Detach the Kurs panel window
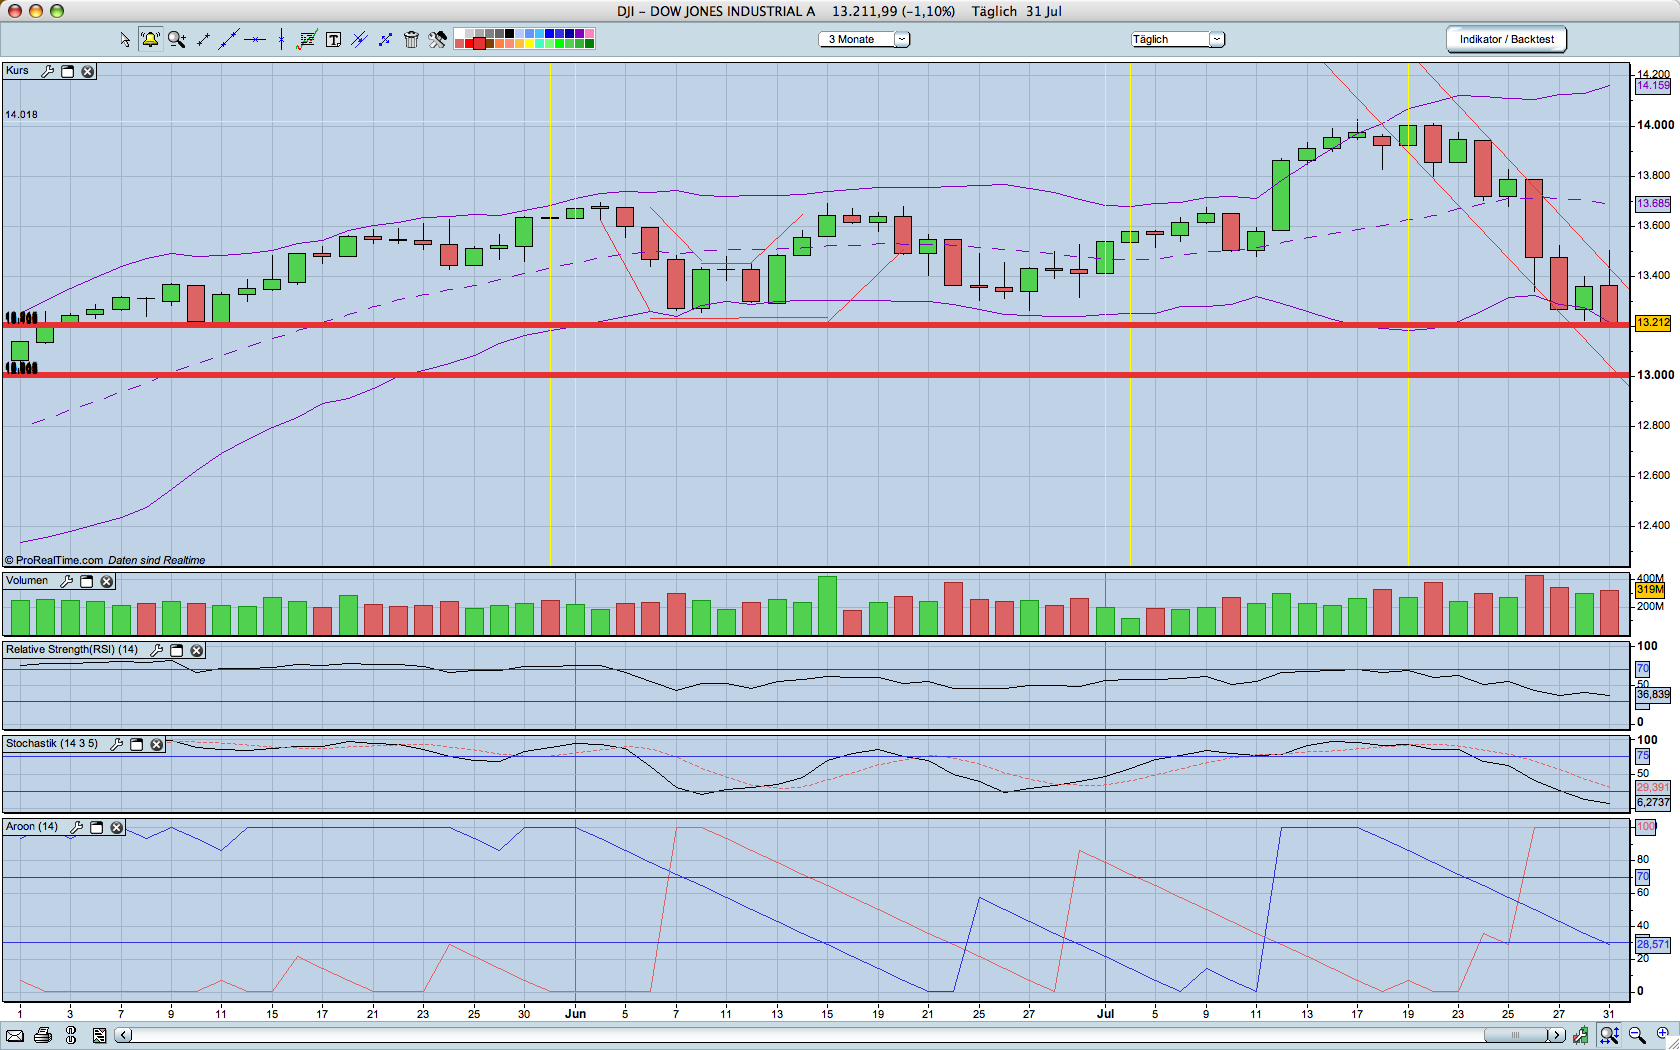Image resolution: width=1680 pixels, height=1050 pixels. click(68, 72)
